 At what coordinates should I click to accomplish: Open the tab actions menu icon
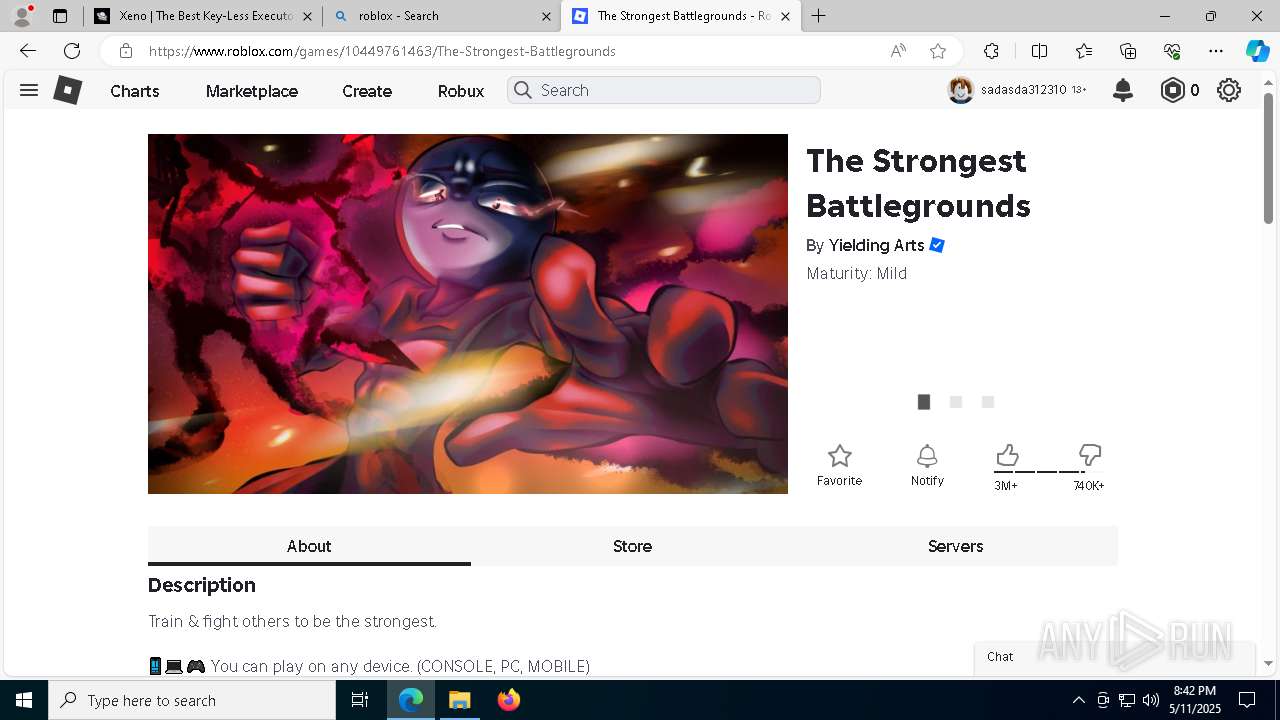coord(60,16)
